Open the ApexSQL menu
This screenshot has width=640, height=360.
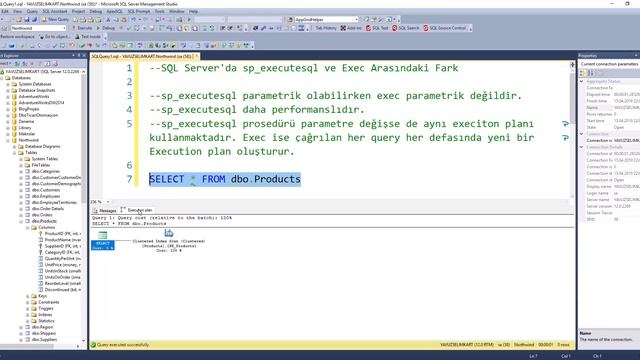click(114, 11)
